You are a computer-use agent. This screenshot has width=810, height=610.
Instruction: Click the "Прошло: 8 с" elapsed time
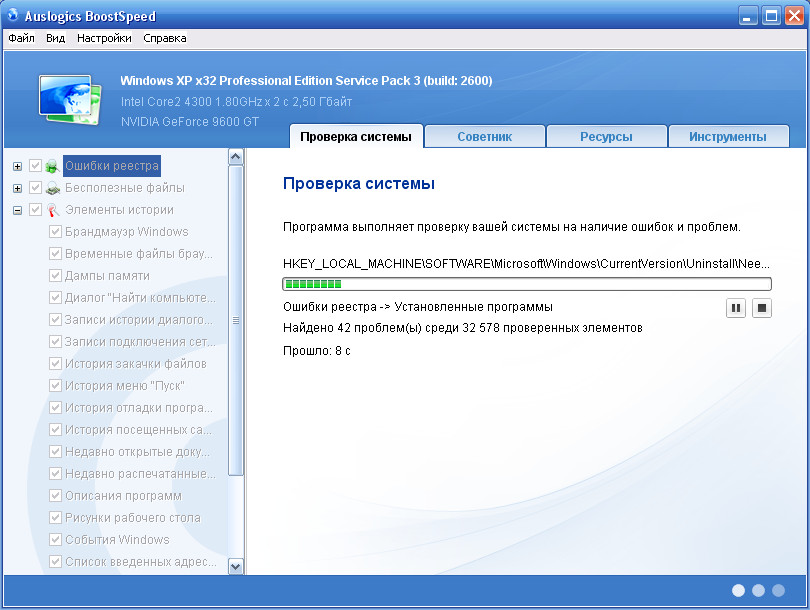pos(317,351)
